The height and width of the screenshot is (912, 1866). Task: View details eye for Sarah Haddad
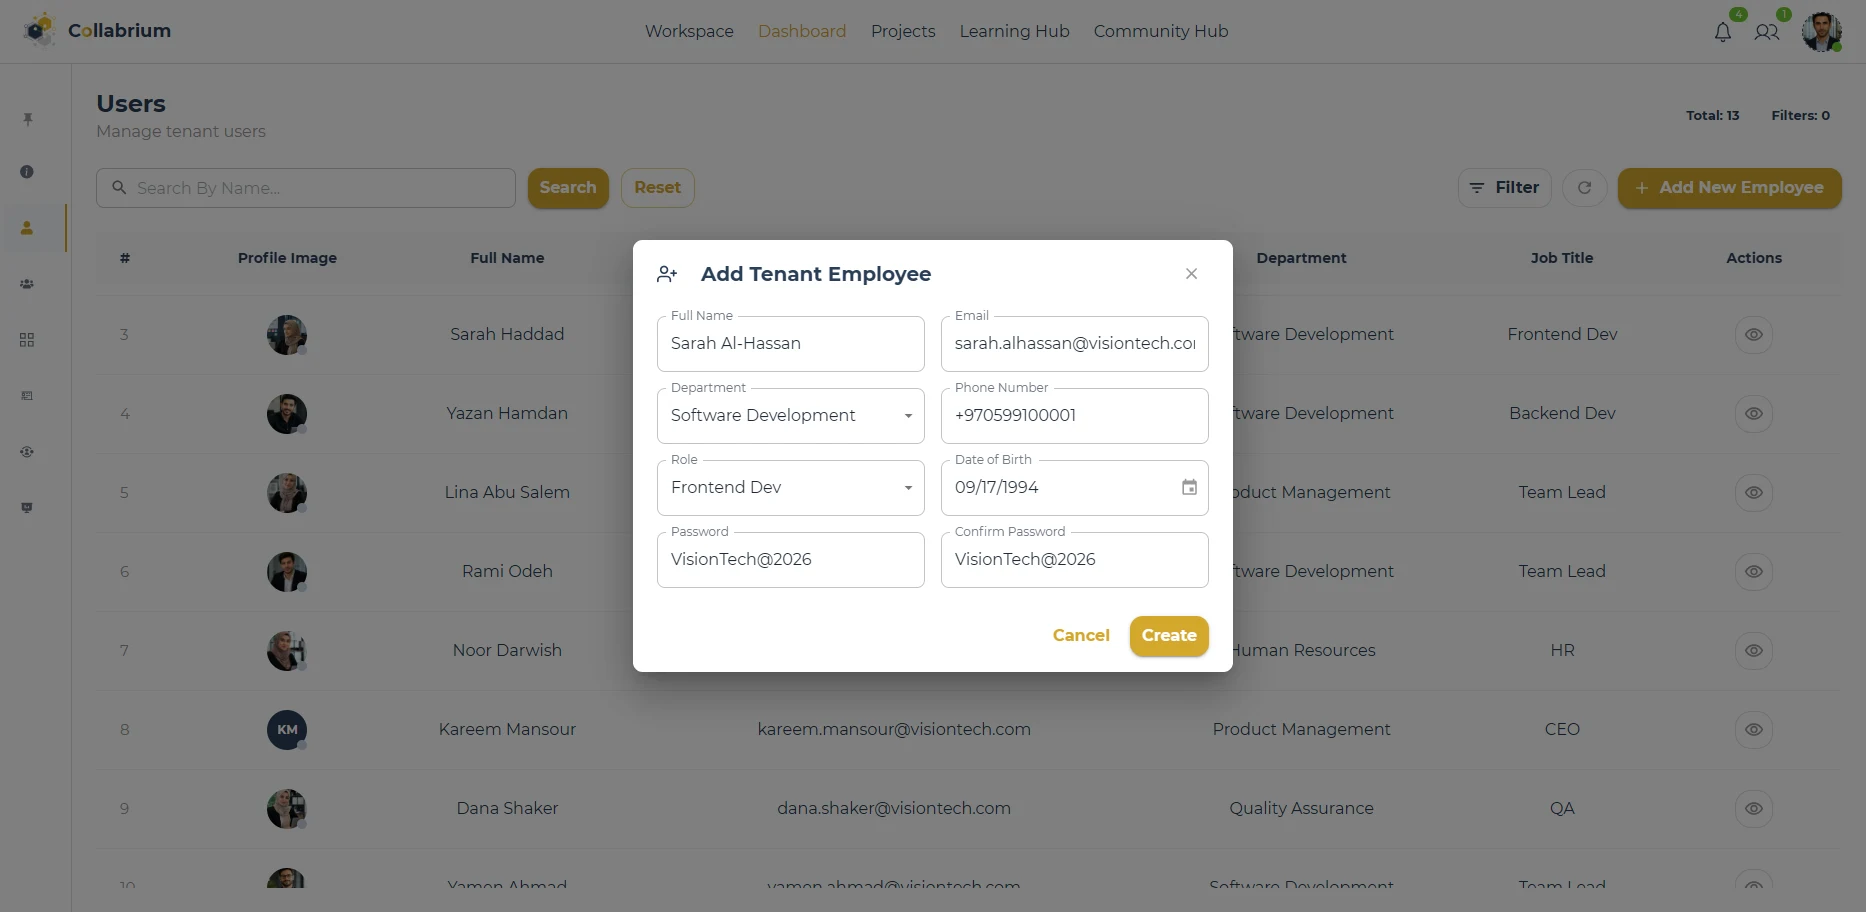click(x=1753, y=334)
